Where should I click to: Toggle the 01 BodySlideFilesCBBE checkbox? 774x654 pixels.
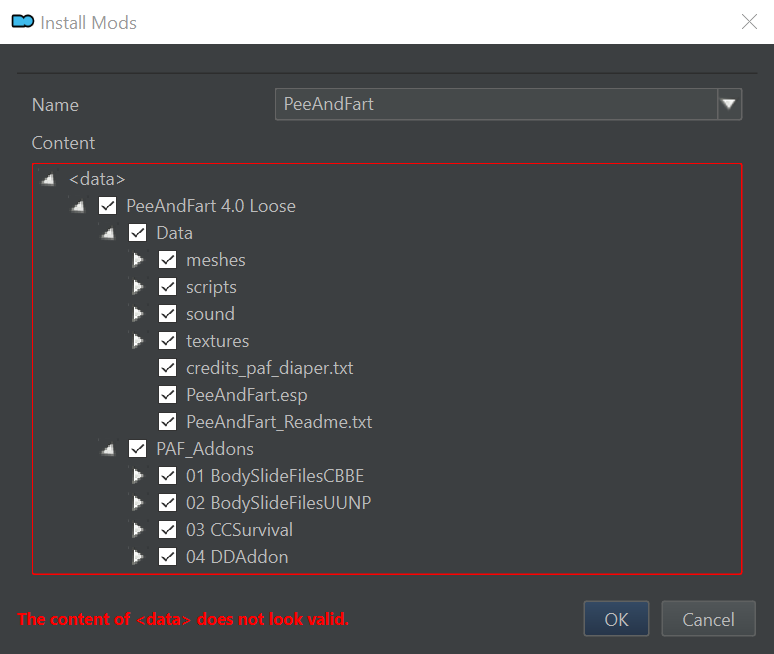coord(167,476)
